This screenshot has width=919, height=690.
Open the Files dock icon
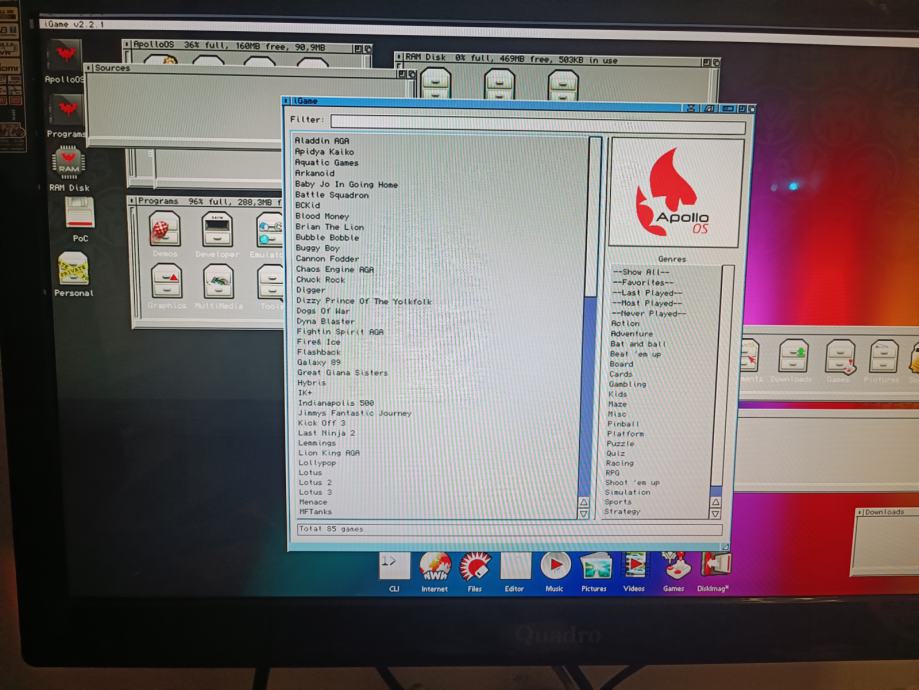coord(475,567)
